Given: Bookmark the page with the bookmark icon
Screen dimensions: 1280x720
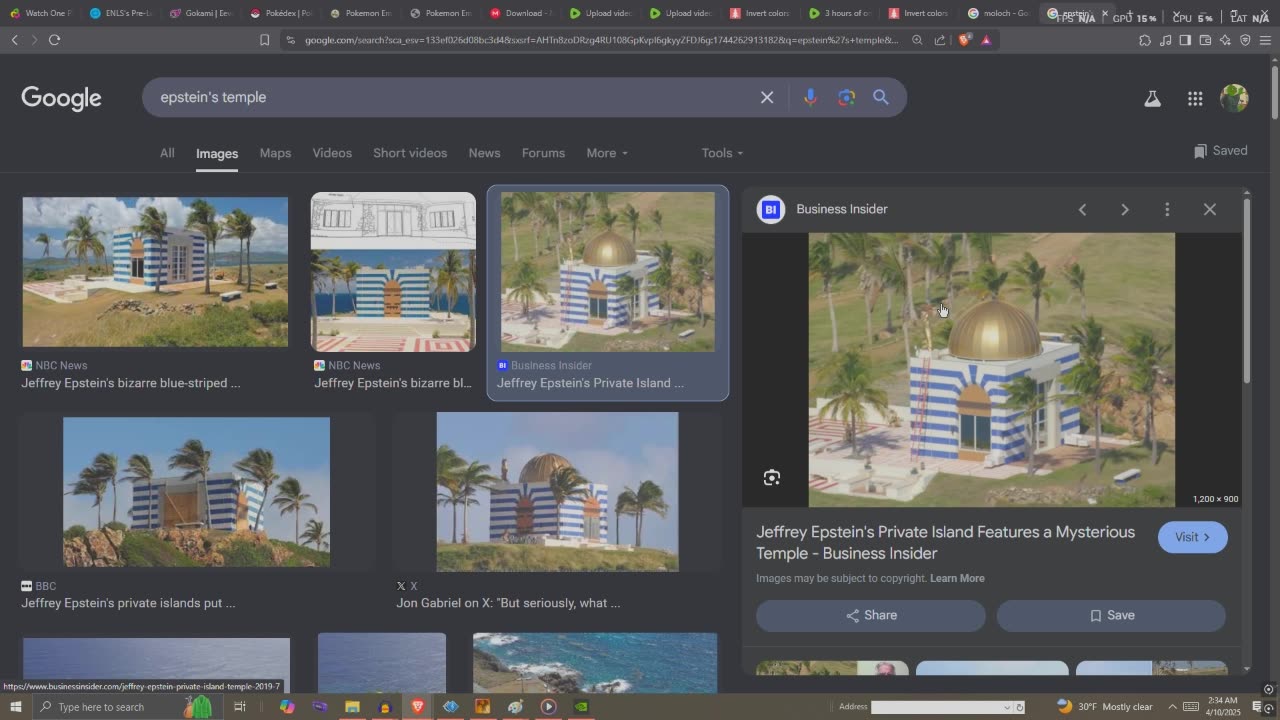Looking at the screenshot, I should pyautogui.click(x=265, y=40).
